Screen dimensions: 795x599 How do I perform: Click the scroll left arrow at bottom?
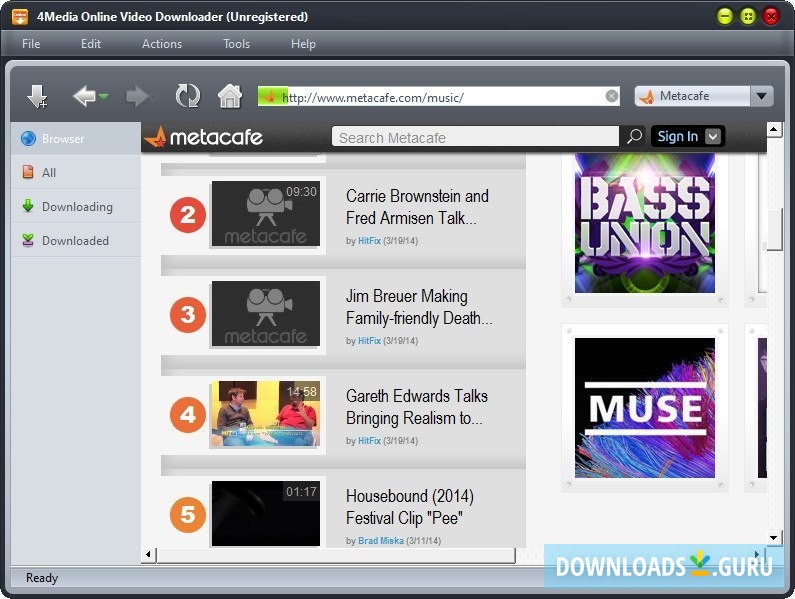tap(148, 554)
